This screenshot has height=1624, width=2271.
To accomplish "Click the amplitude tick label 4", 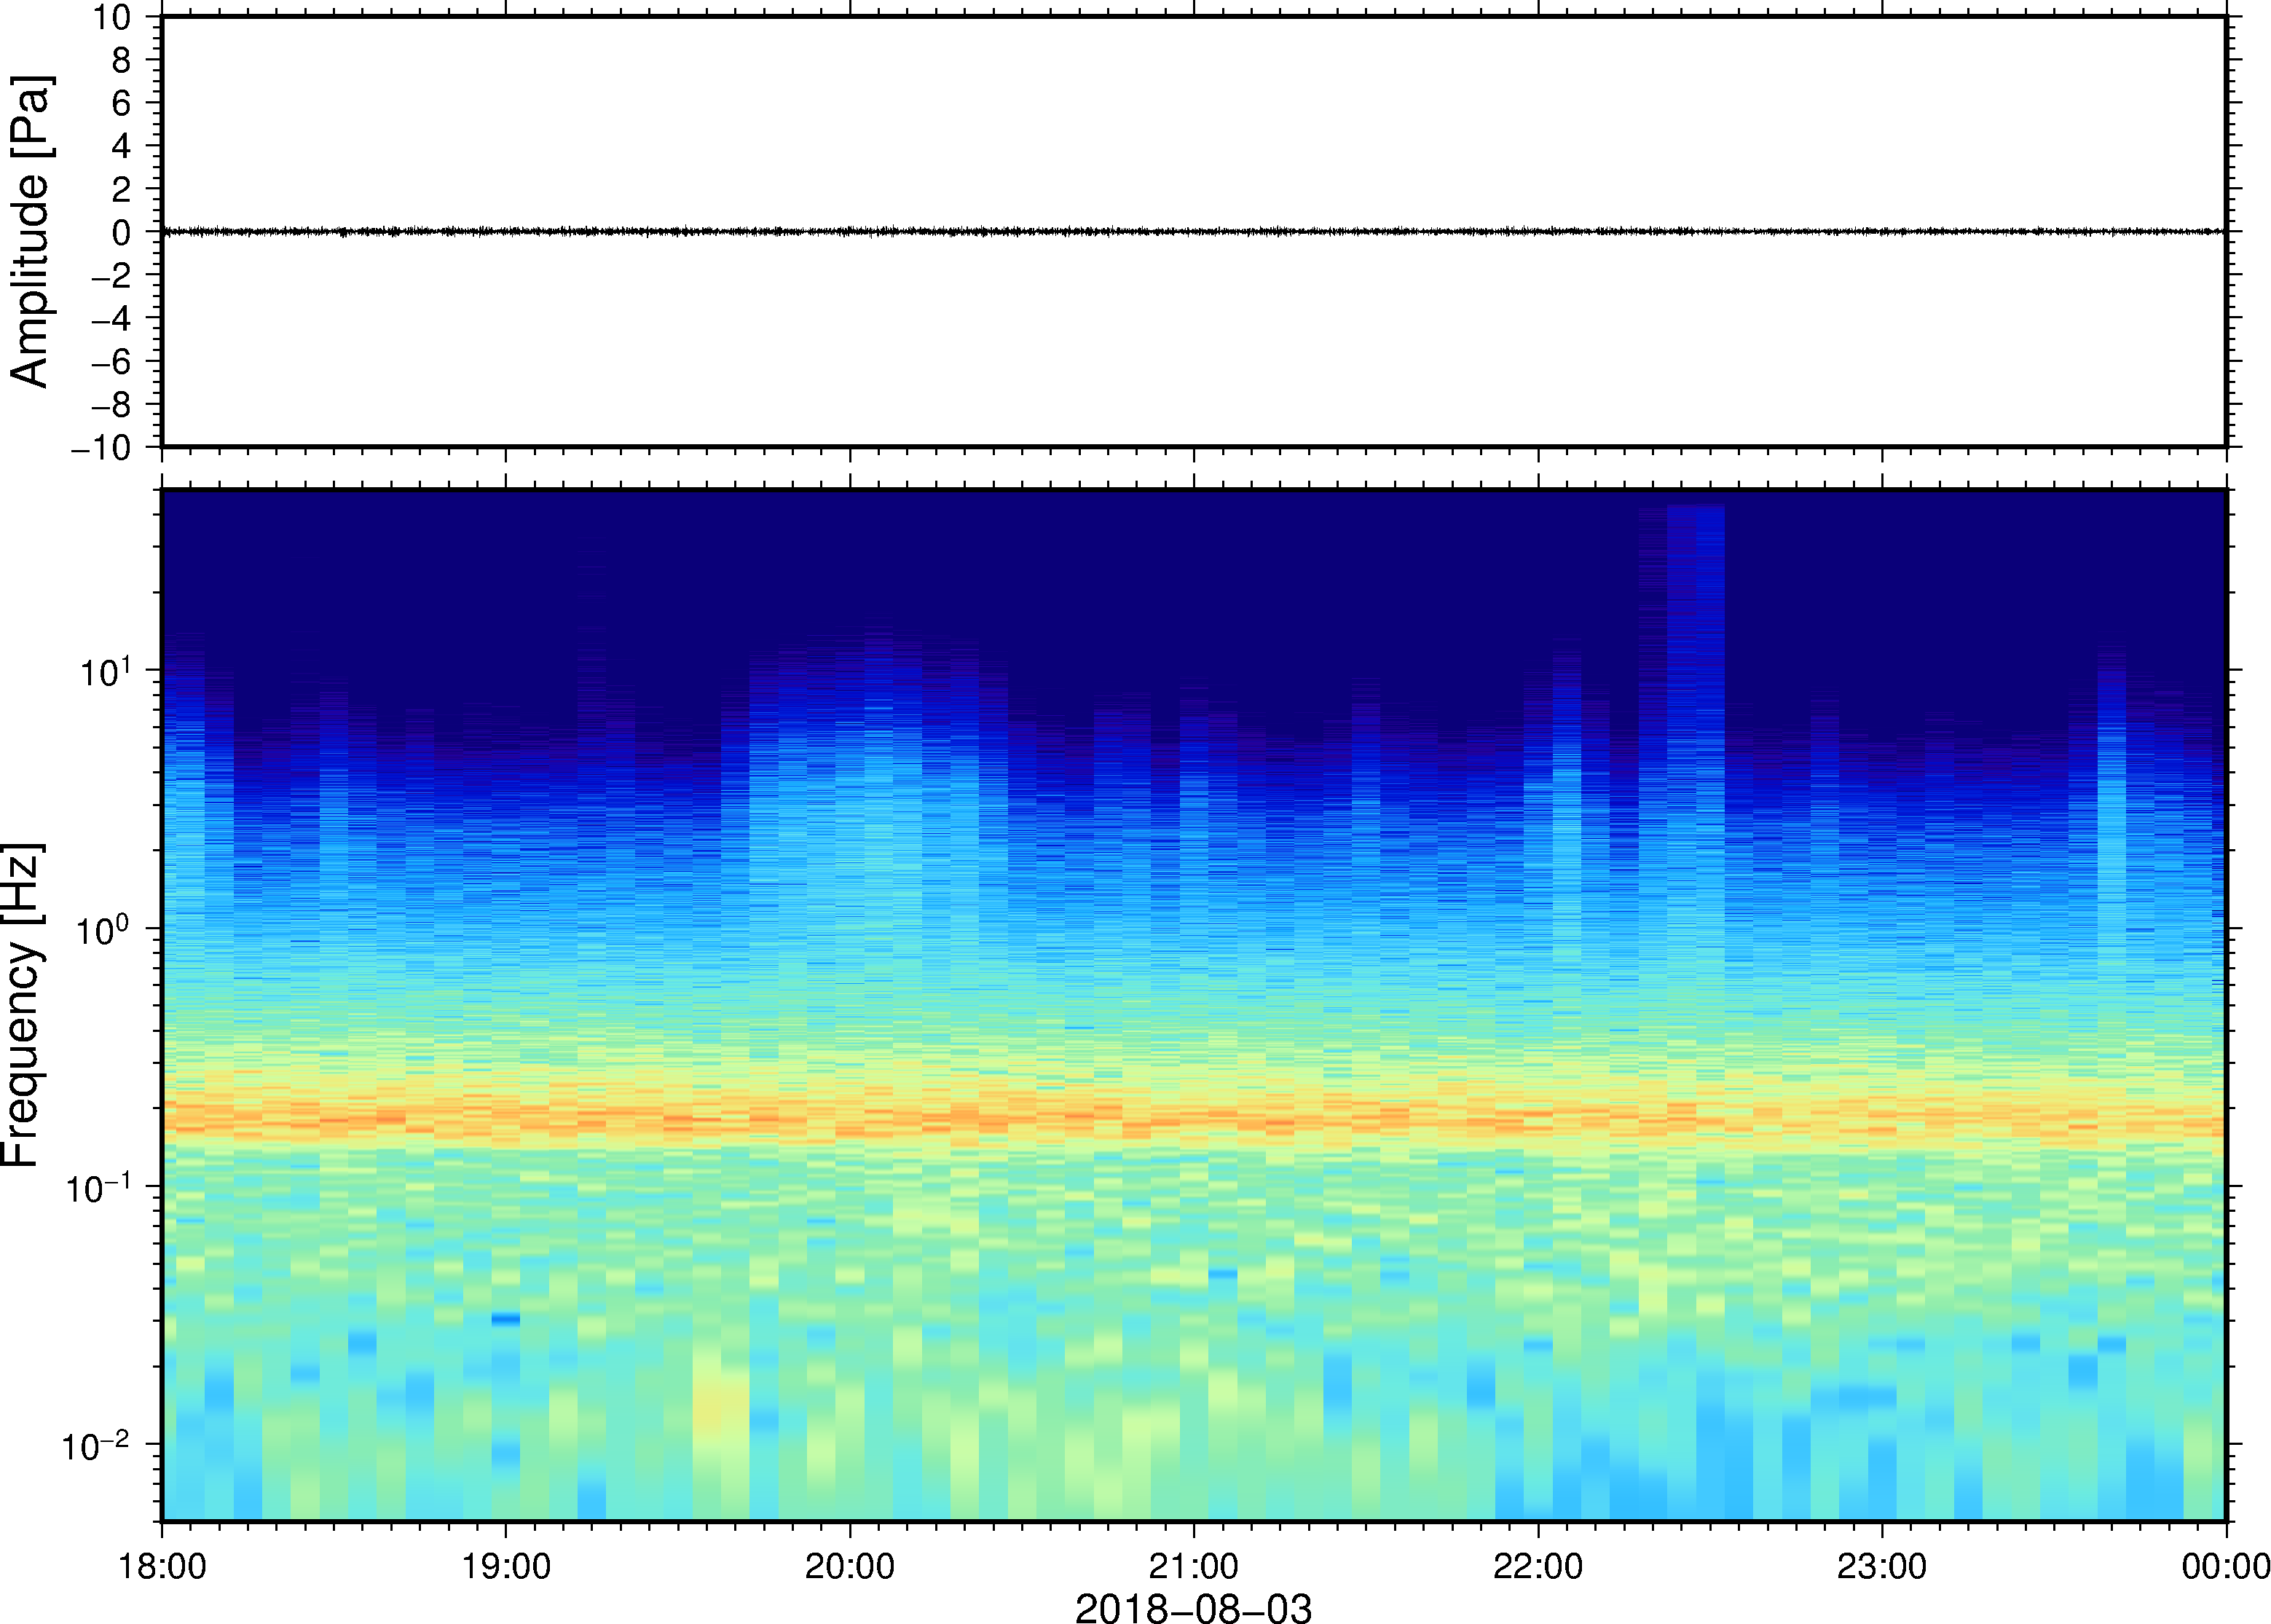I will point(122,146).
